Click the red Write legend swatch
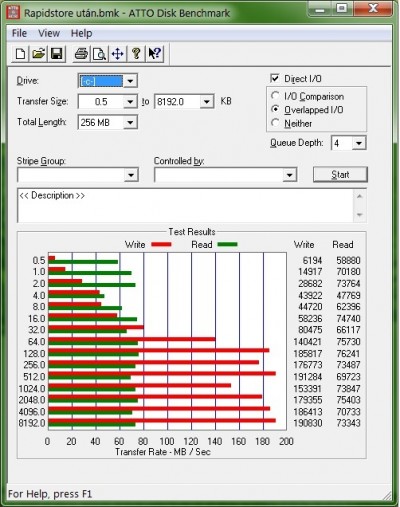The height and width of the screenshot is (507, 400). pos(161,244)
